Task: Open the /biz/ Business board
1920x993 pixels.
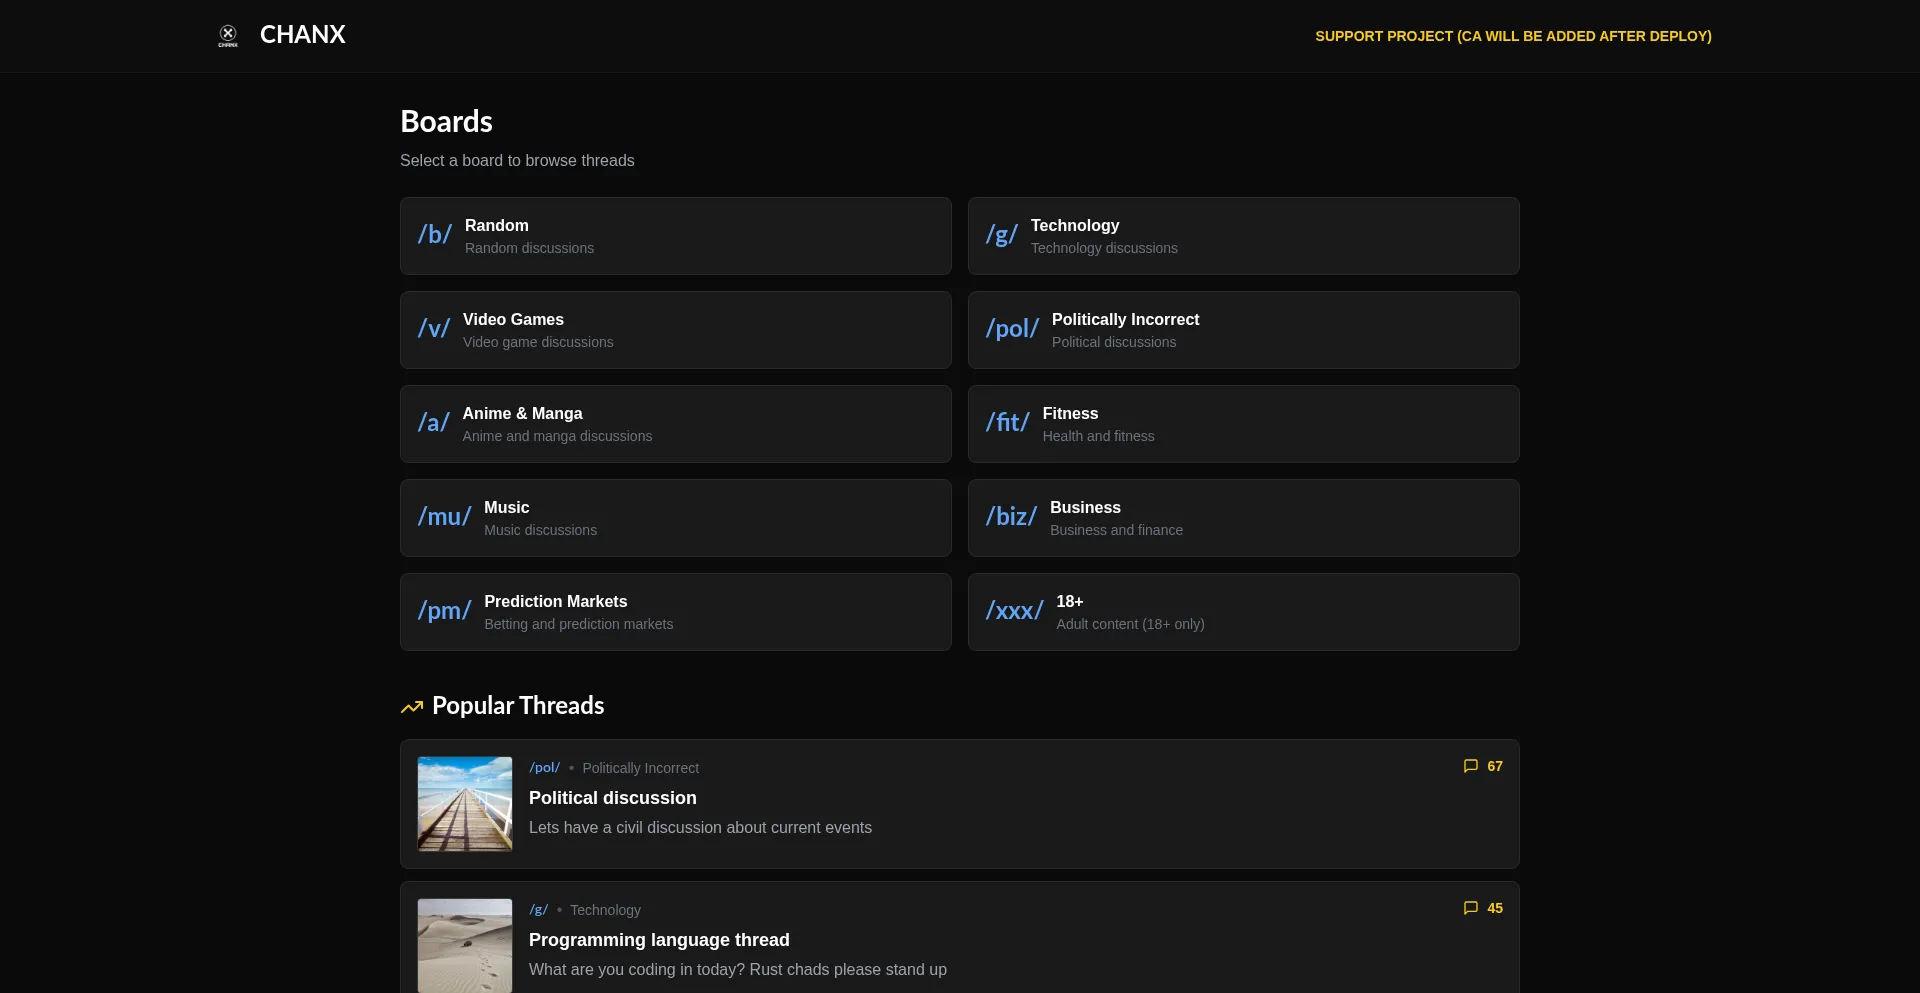Action: [1243, 518]
